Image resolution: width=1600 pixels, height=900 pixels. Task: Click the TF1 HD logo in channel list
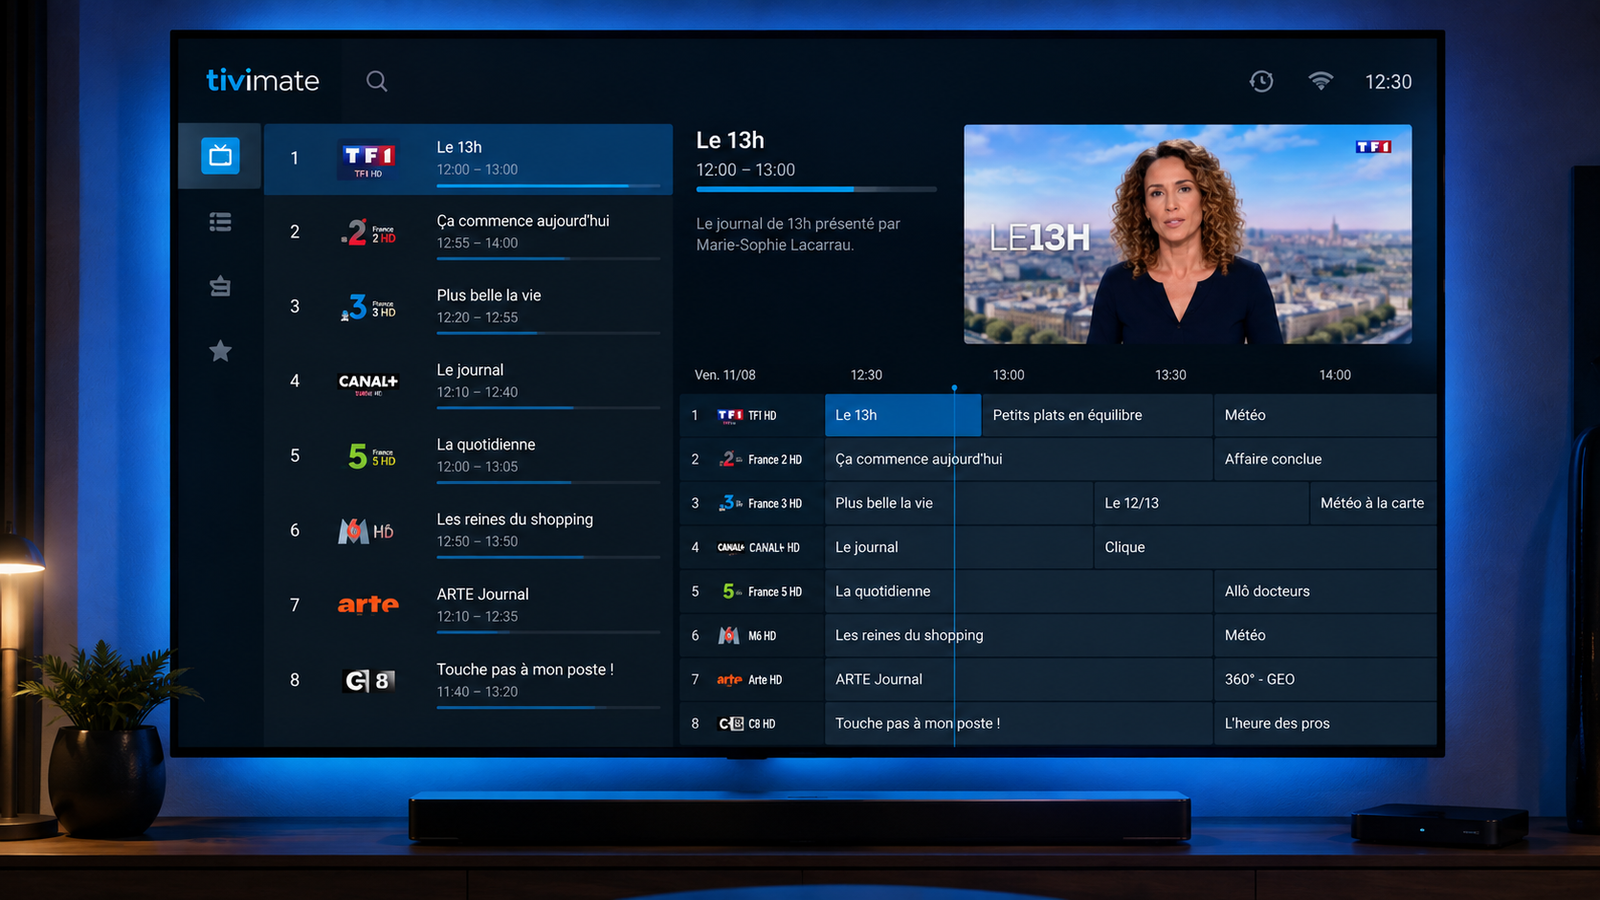click(368, 158)
